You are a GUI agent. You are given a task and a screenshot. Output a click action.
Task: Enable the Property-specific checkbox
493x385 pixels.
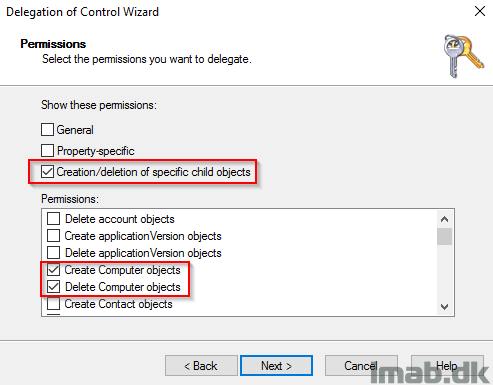pos(47,151)
